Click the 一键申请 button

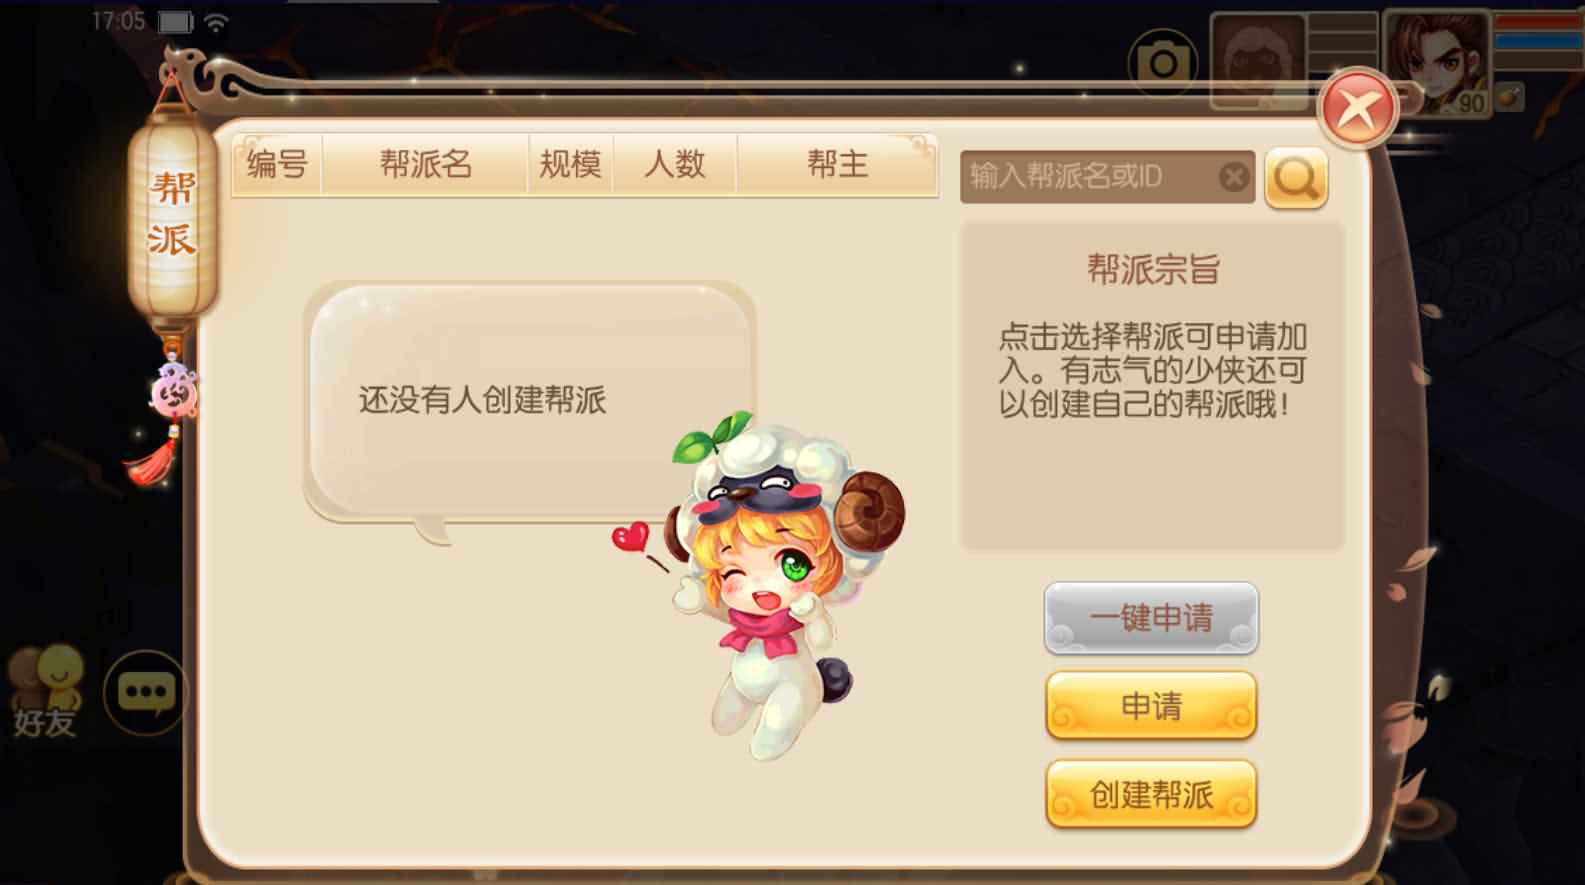1151,618
